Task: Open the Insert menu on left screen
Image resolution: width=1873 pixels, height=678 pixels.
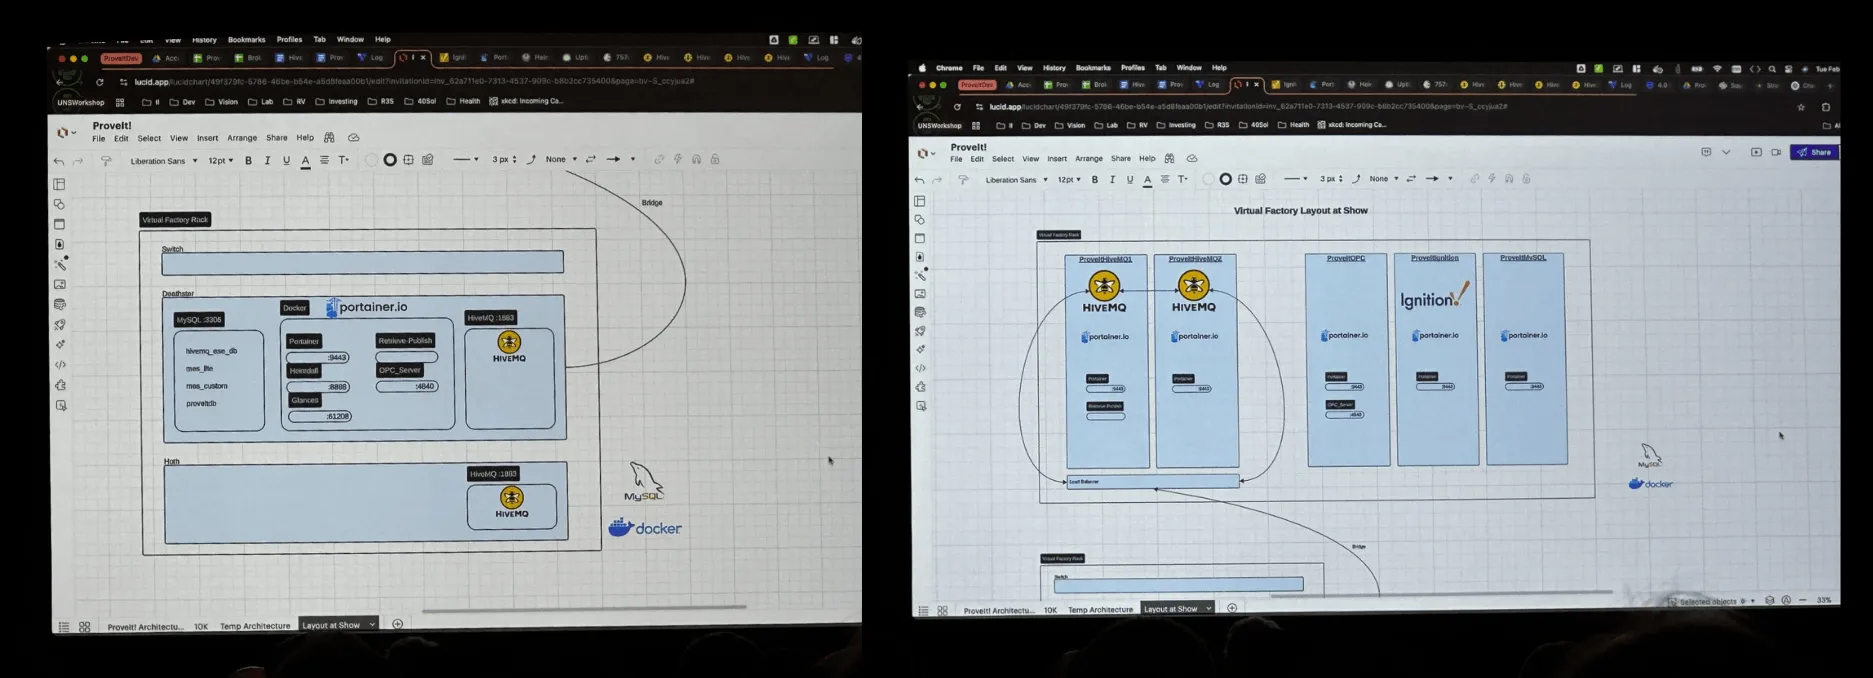Action: pos(207,138)
